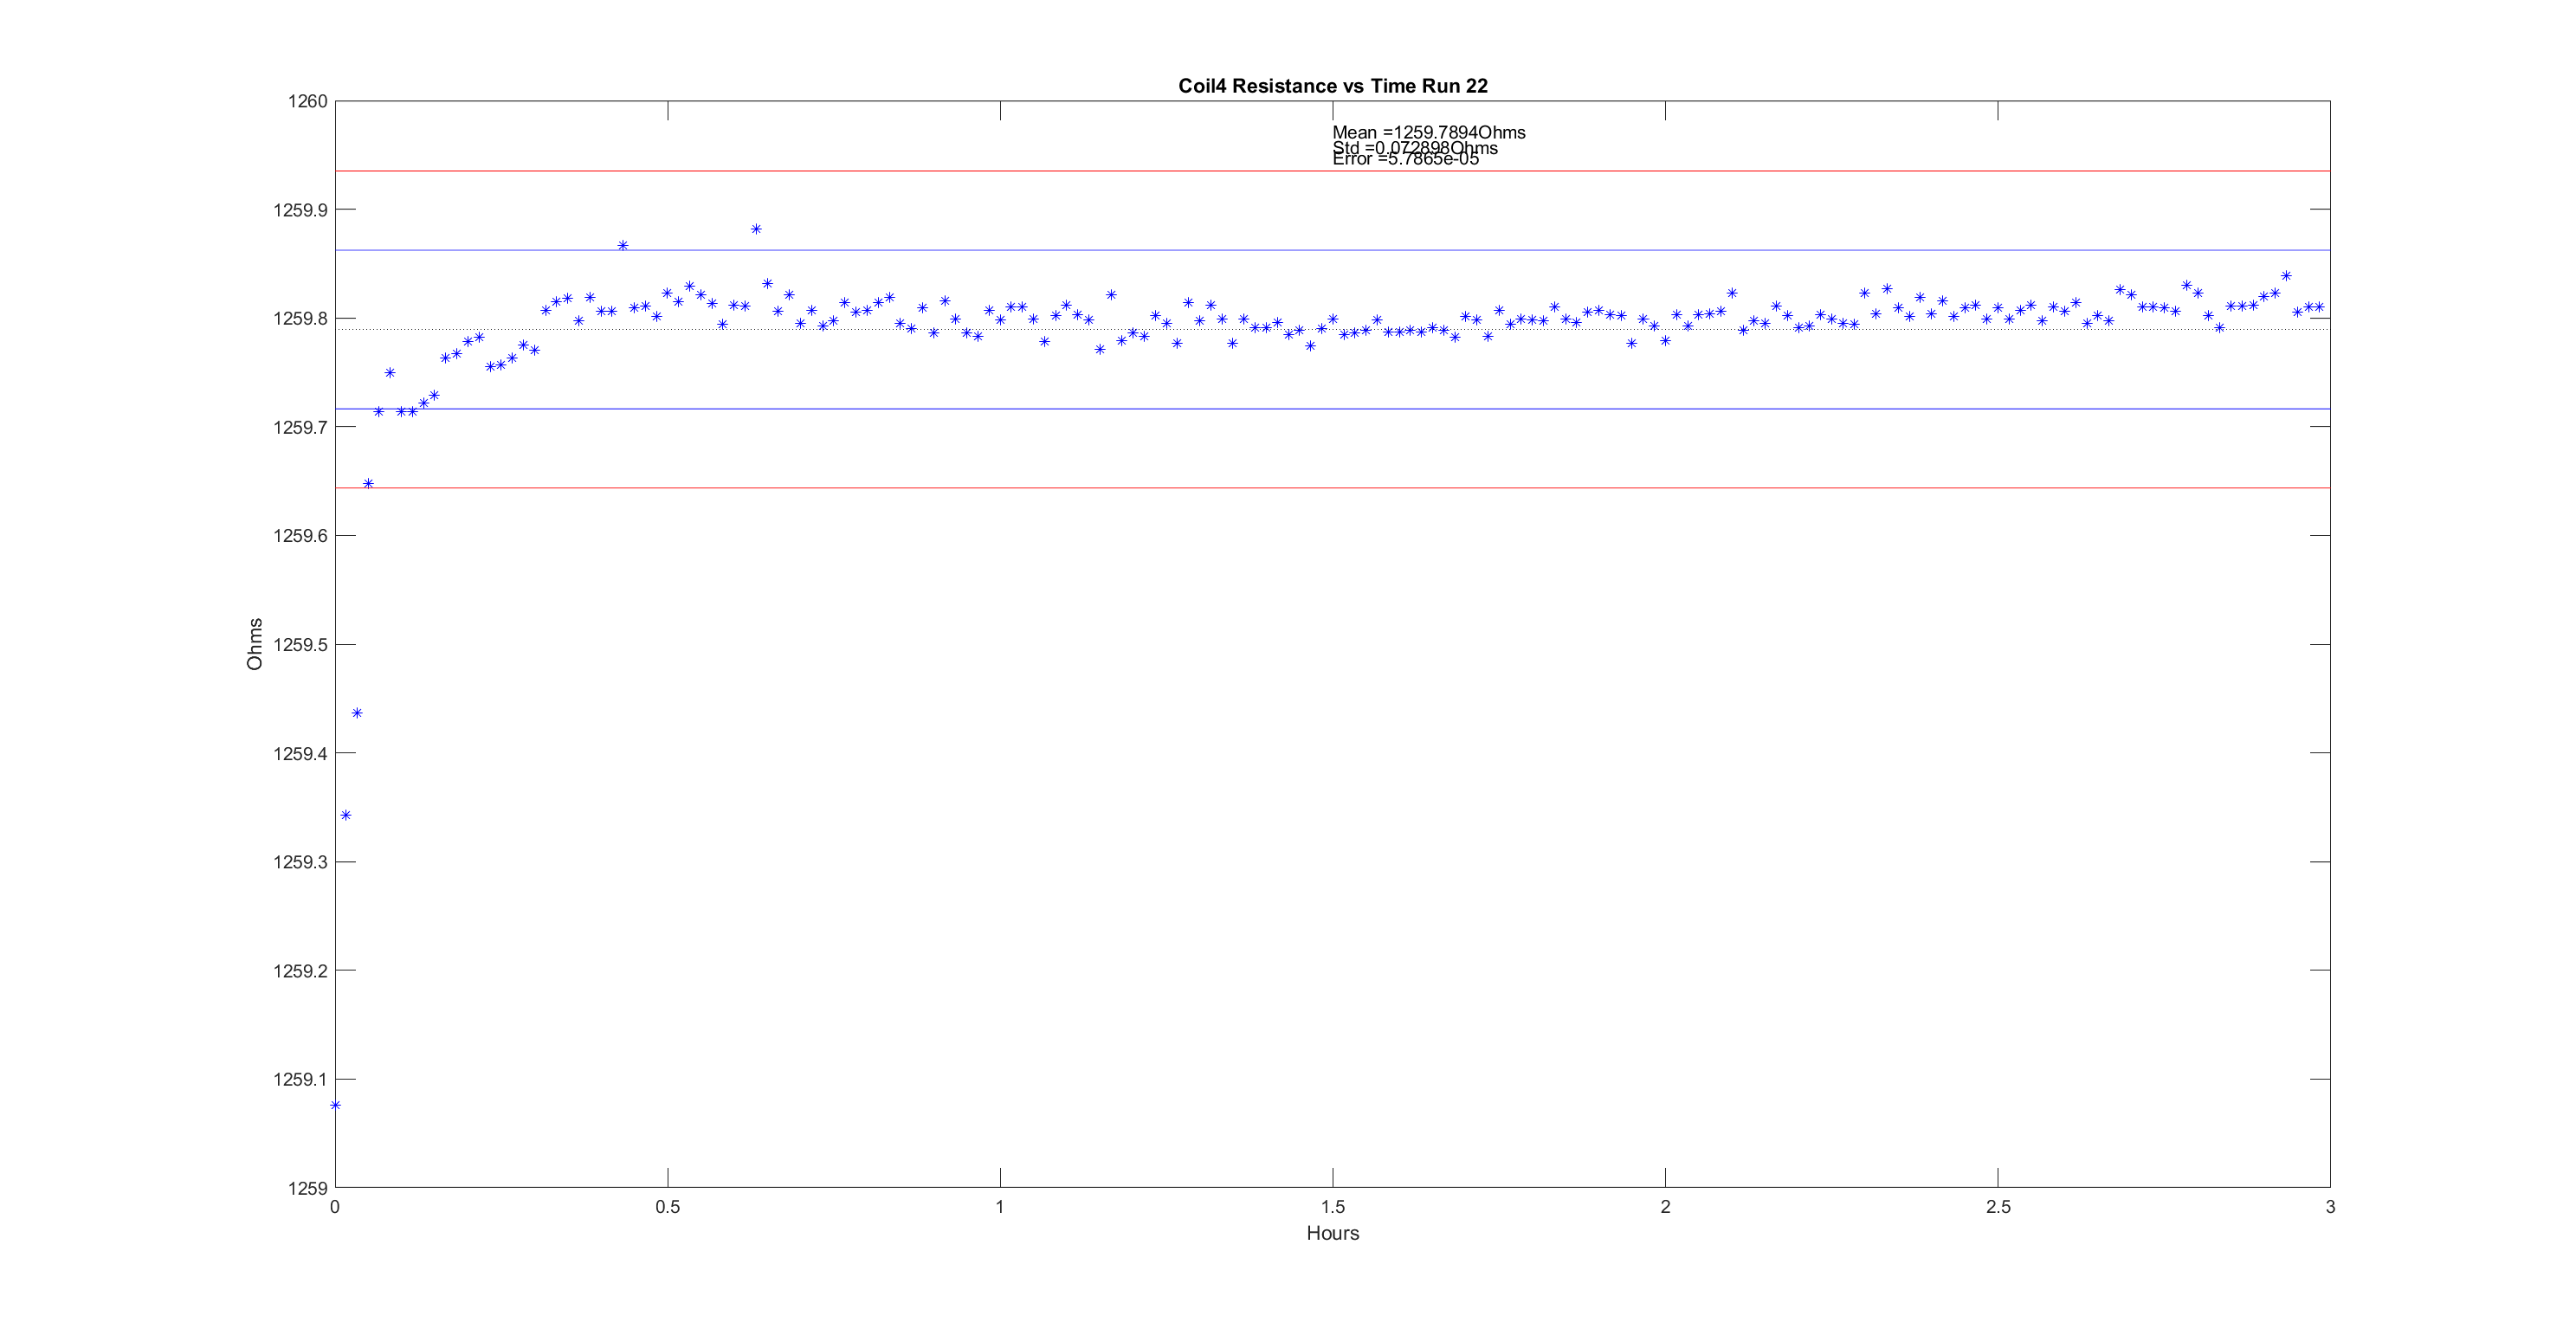
Task: Click the 1260 y-axis tick label
Action: (307, 101)
